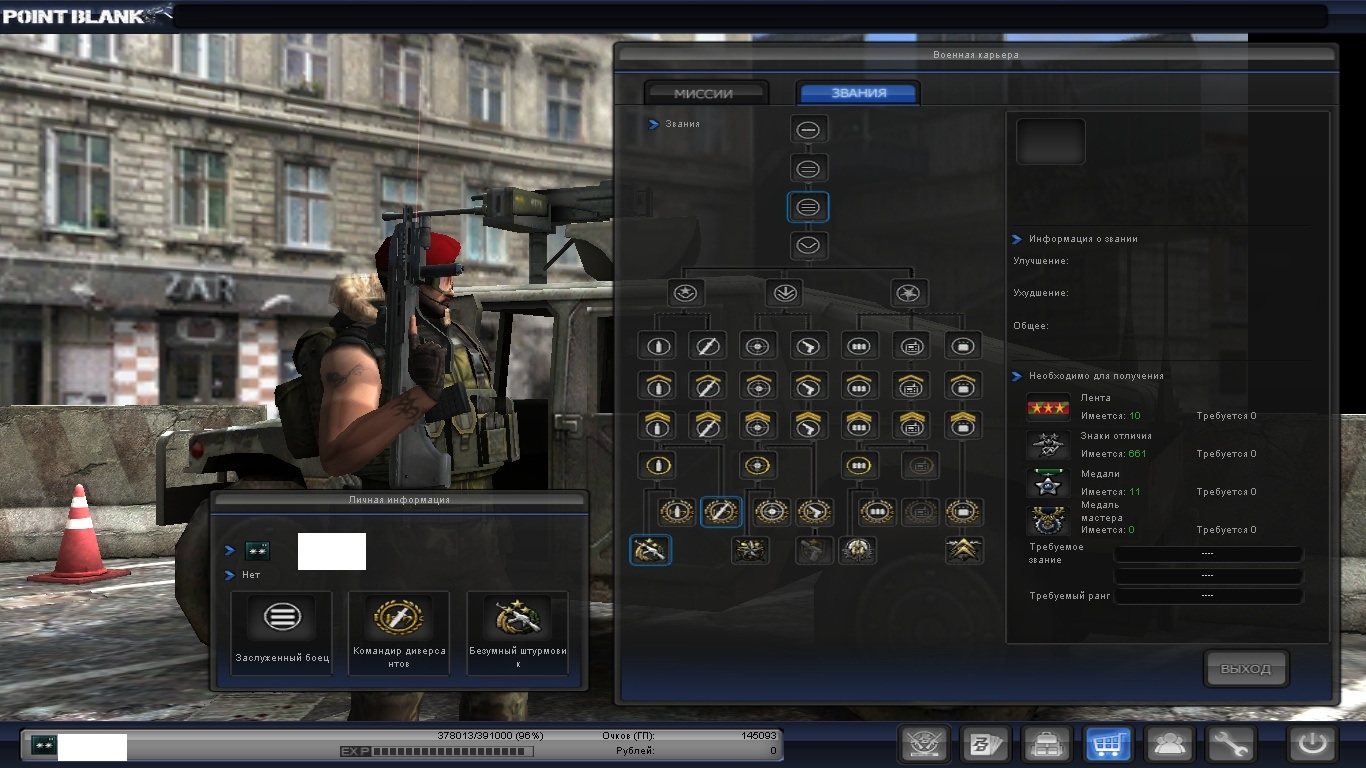Viewport: 1366px width, 768px height.
Task: Click the Медали requirement icon
Action: point(1048,483)
